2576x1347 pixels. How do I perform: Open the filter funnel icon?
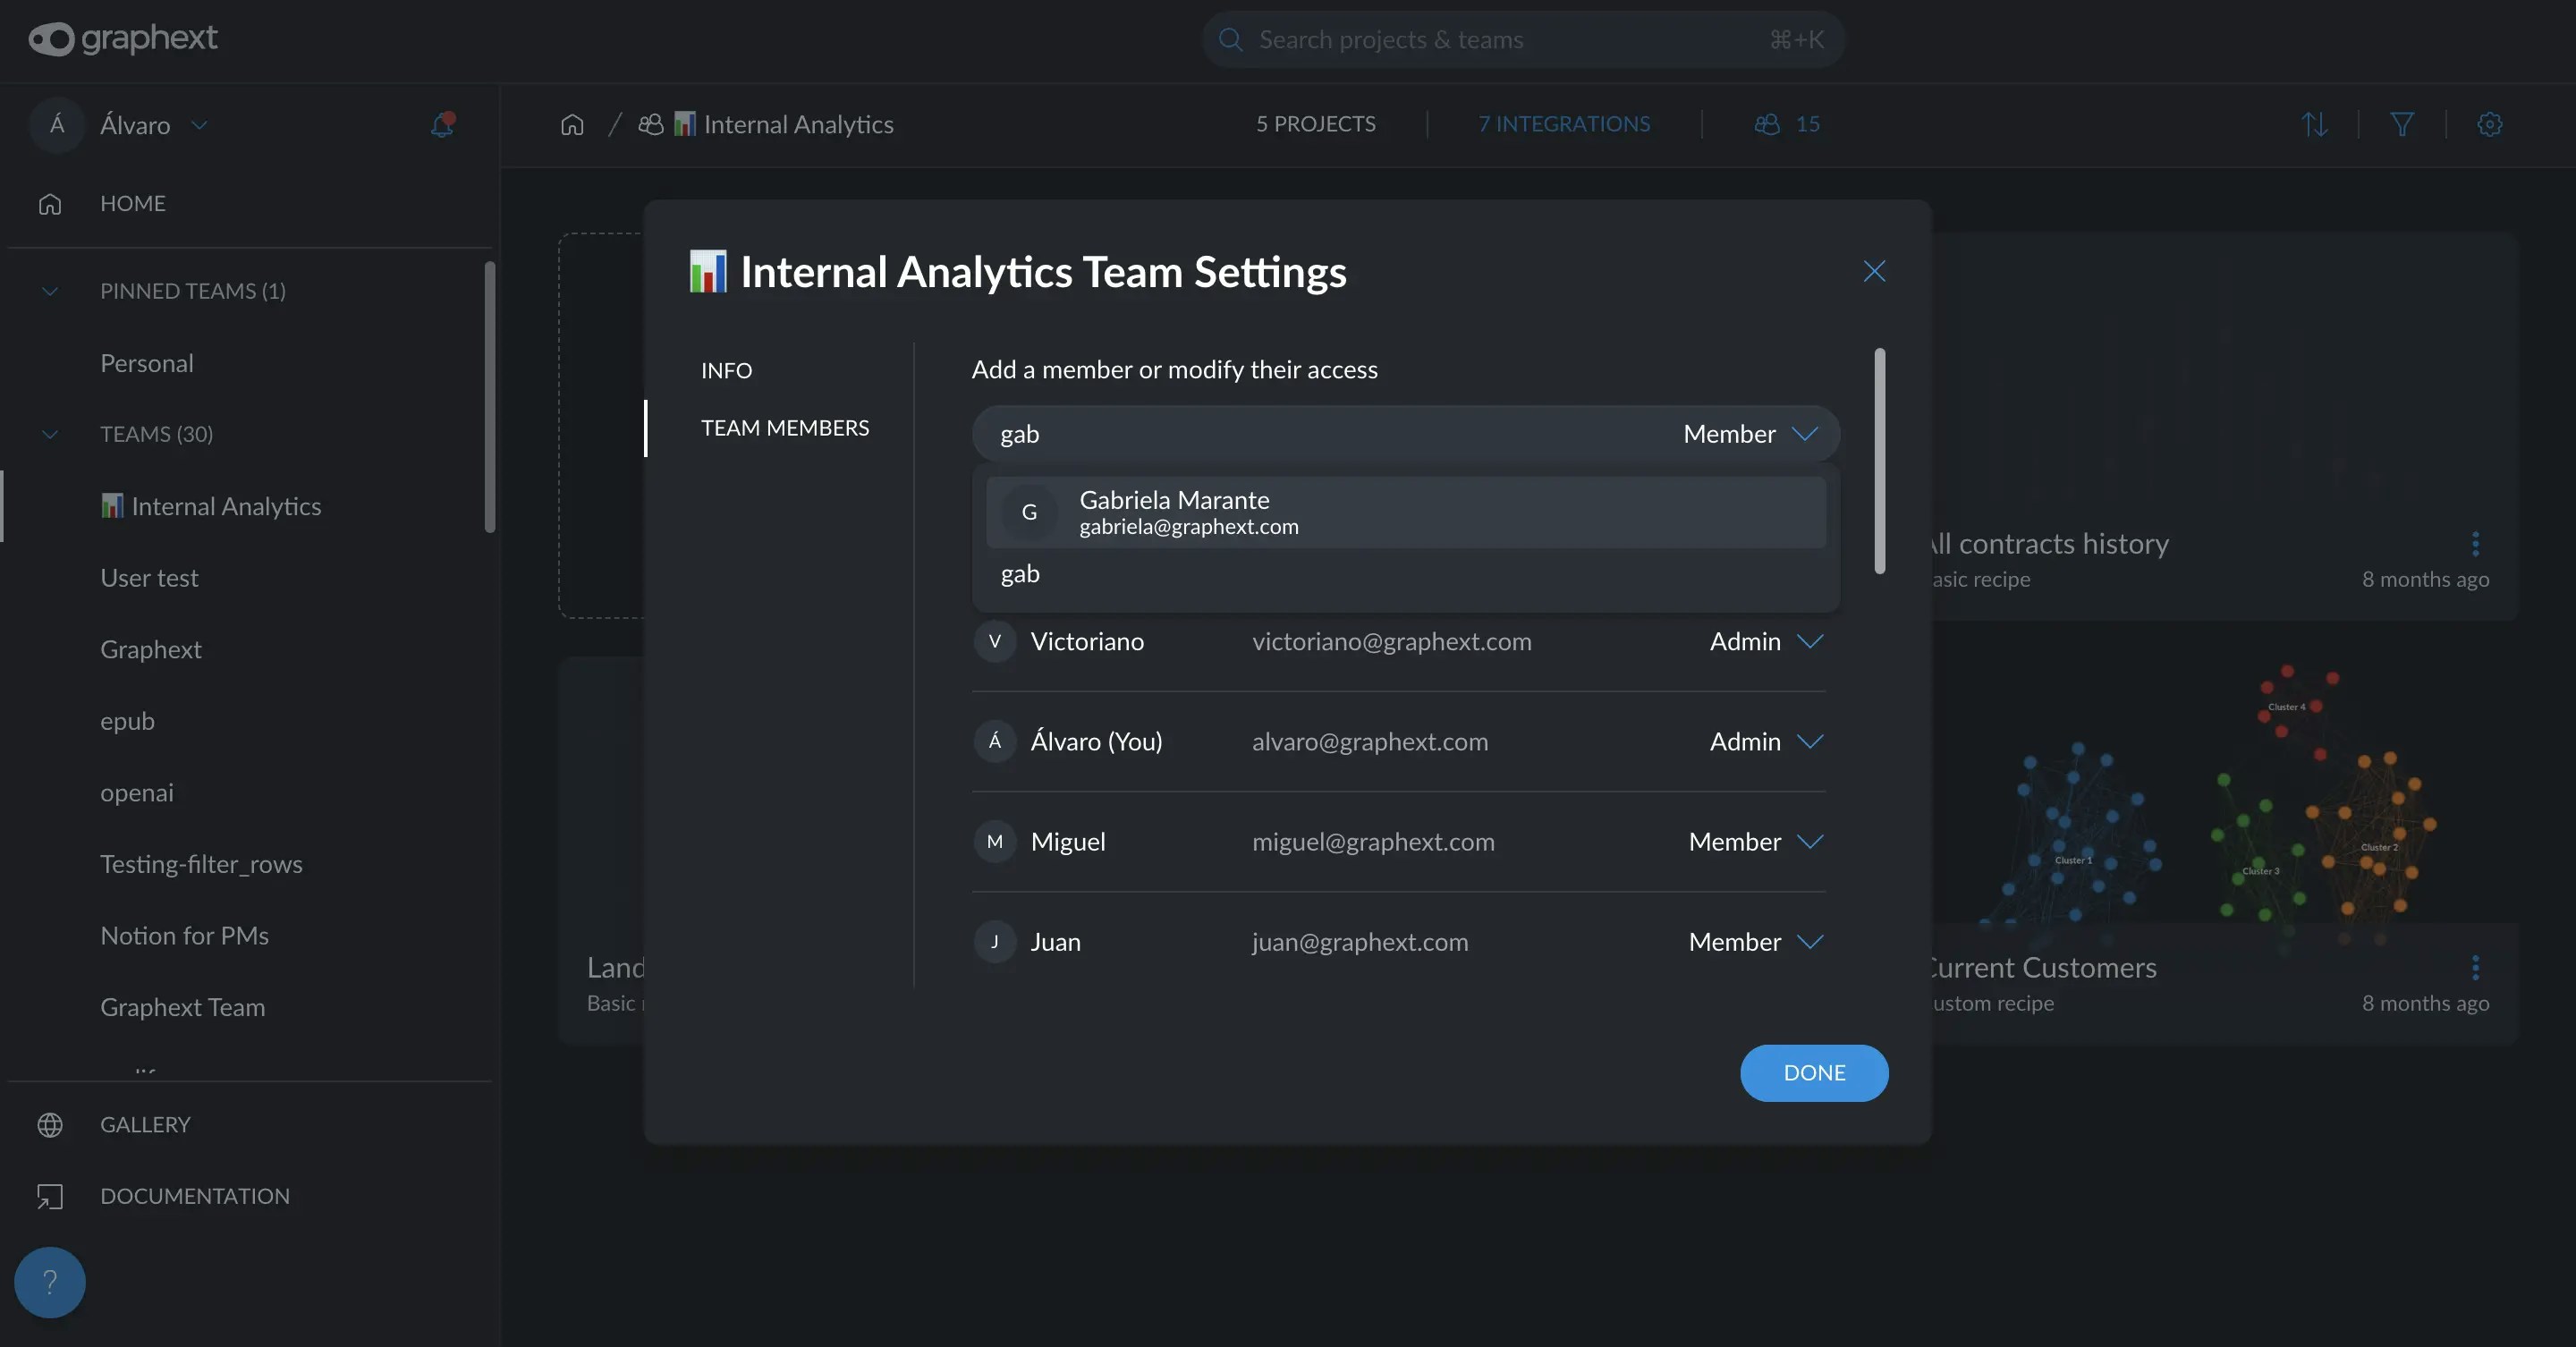click(x=2402, y=124)
